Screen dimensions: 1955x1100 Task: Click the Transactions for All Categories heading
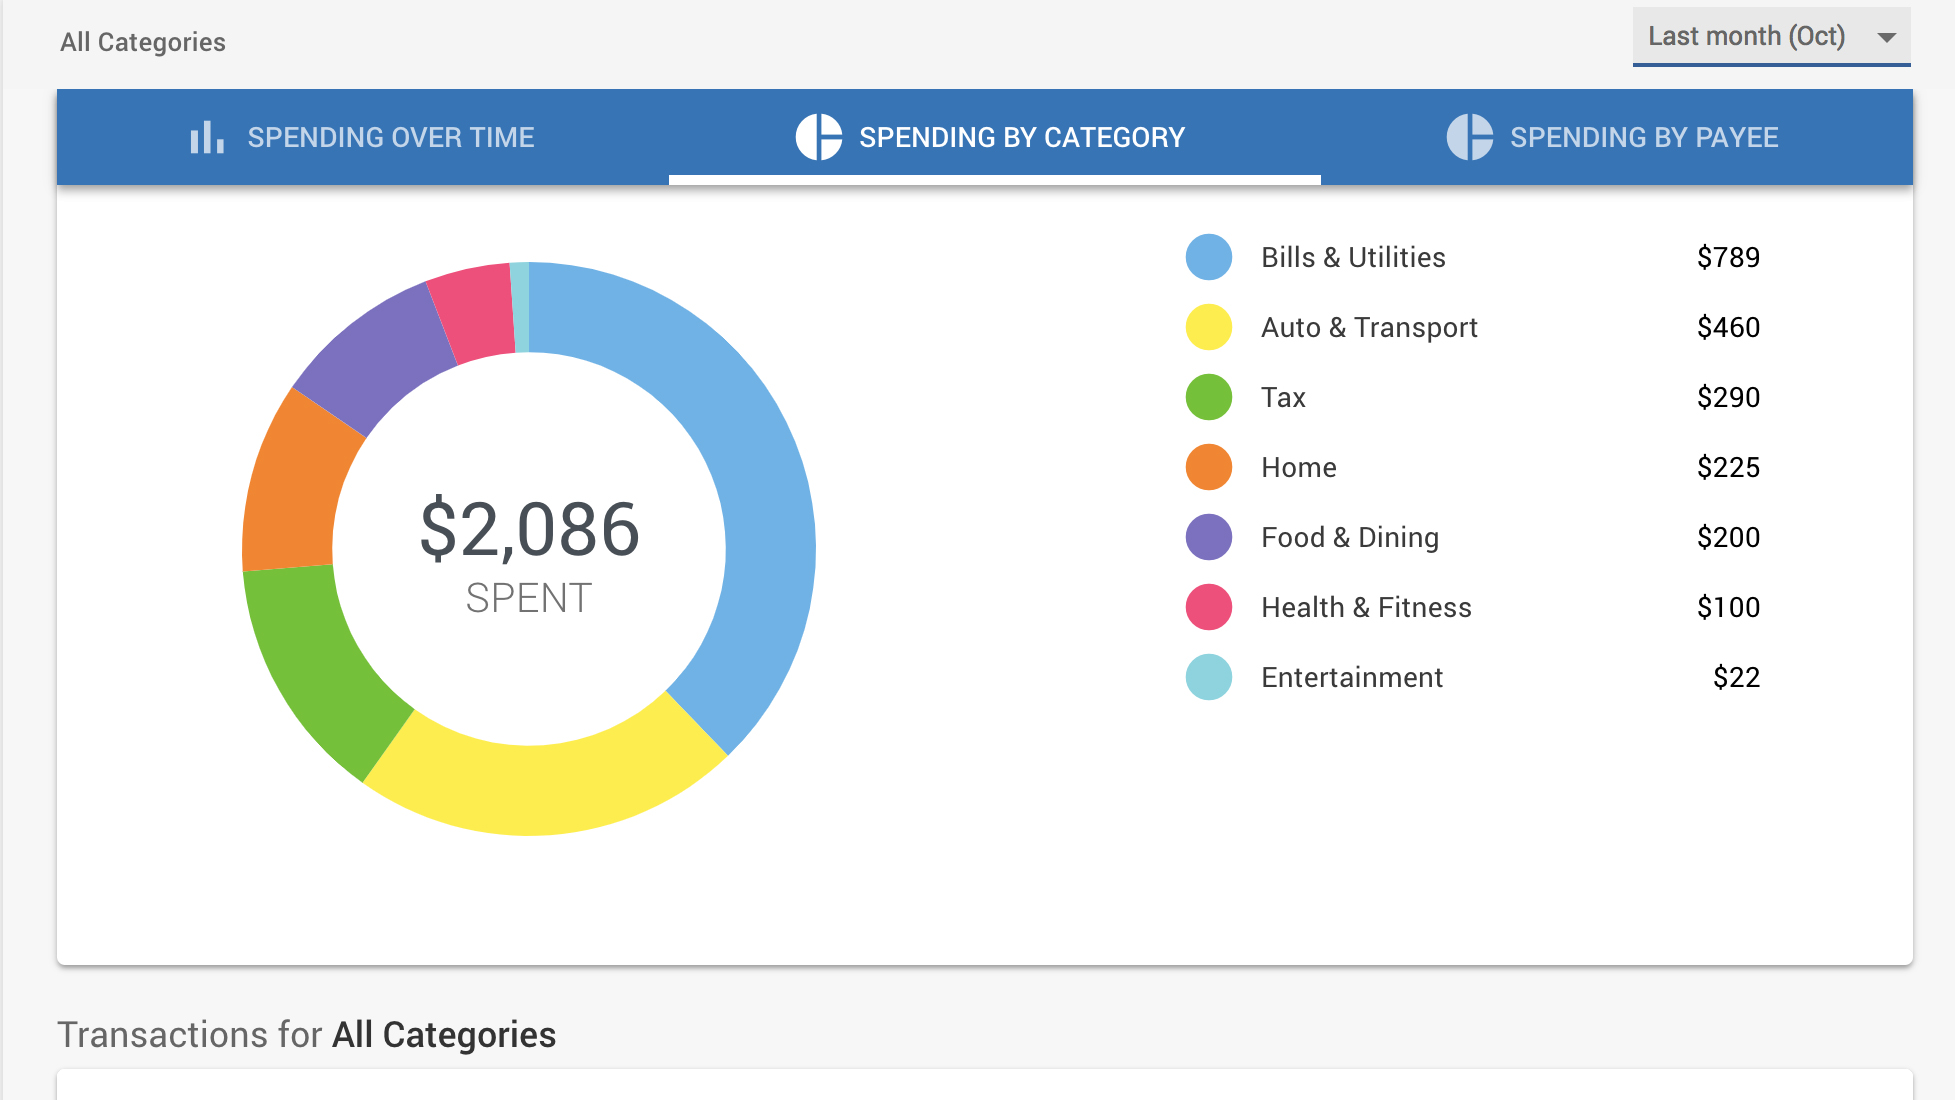coord(306,1034)
